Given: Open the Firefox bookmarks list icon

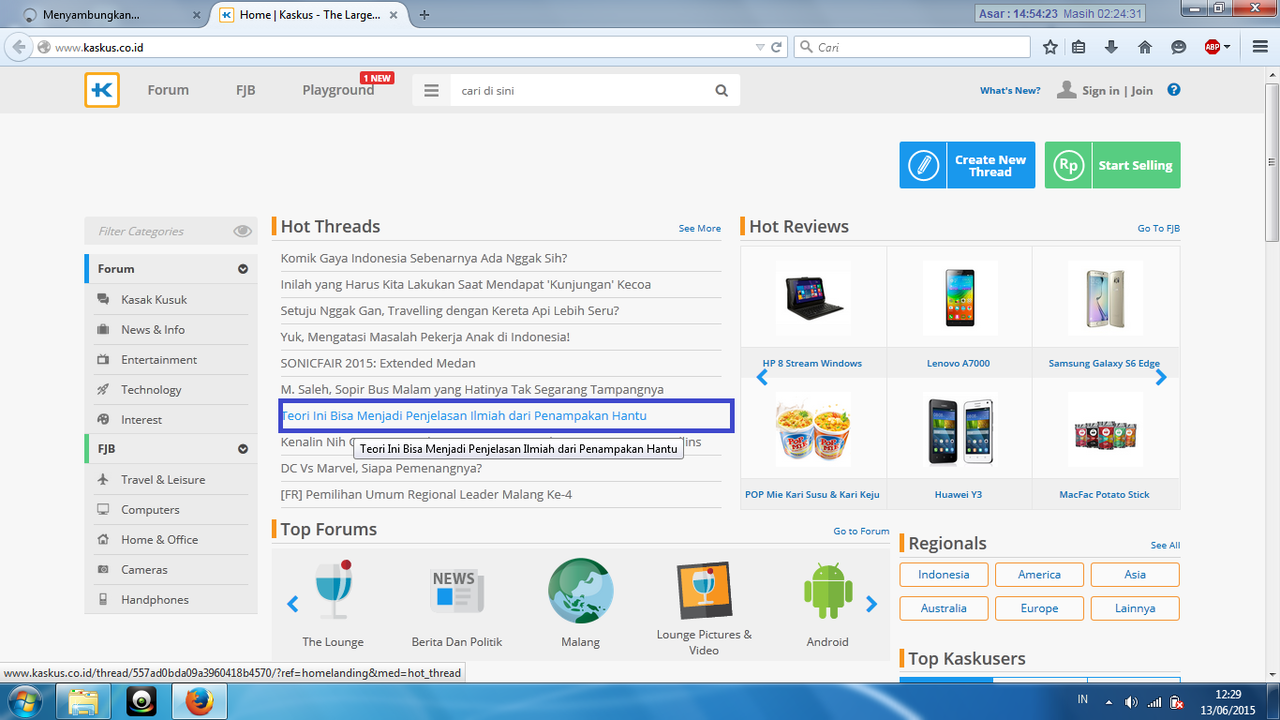Looking at the screenshot, I should pyautogui.click(x=1079, y=47).
